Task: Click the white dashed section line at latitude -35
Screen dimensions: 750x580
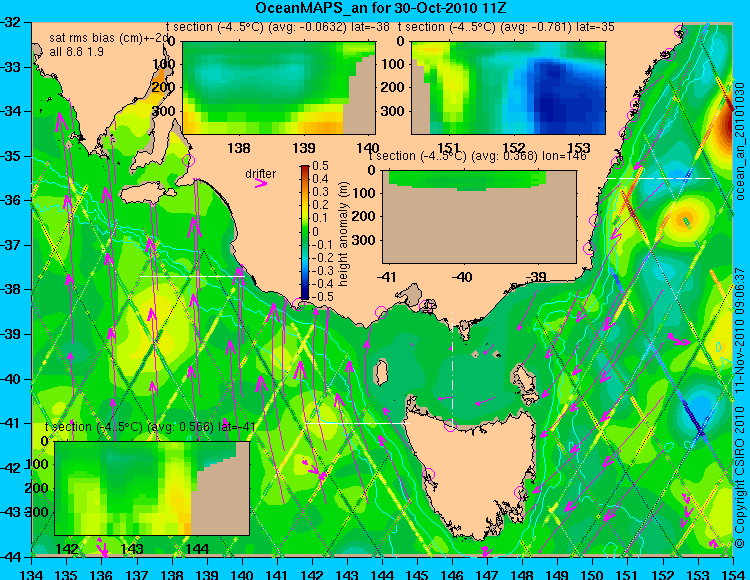Action: 660,178
